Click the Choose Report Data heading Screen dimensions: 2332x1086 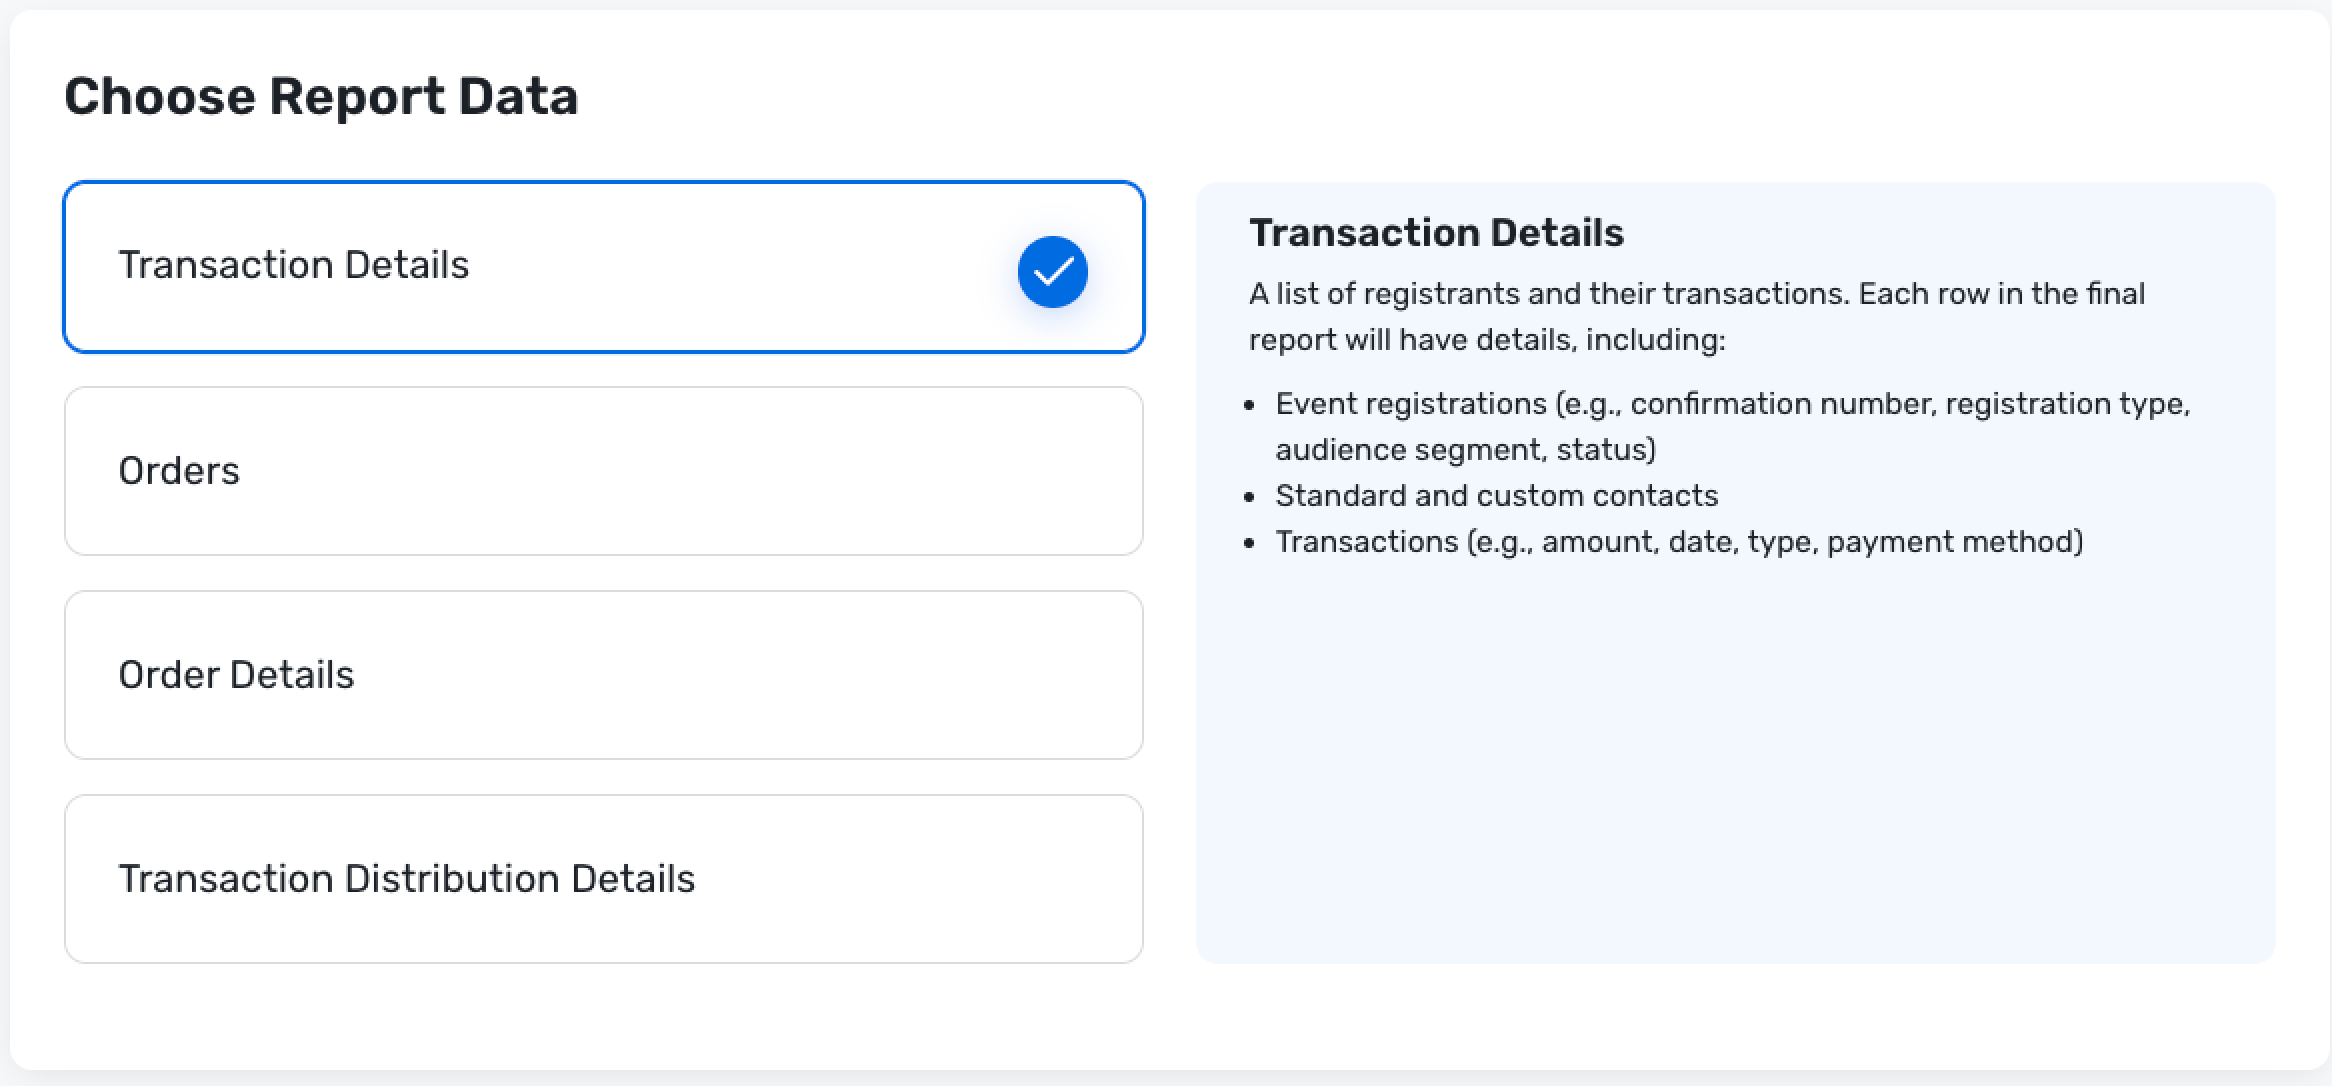pos(321,96)
